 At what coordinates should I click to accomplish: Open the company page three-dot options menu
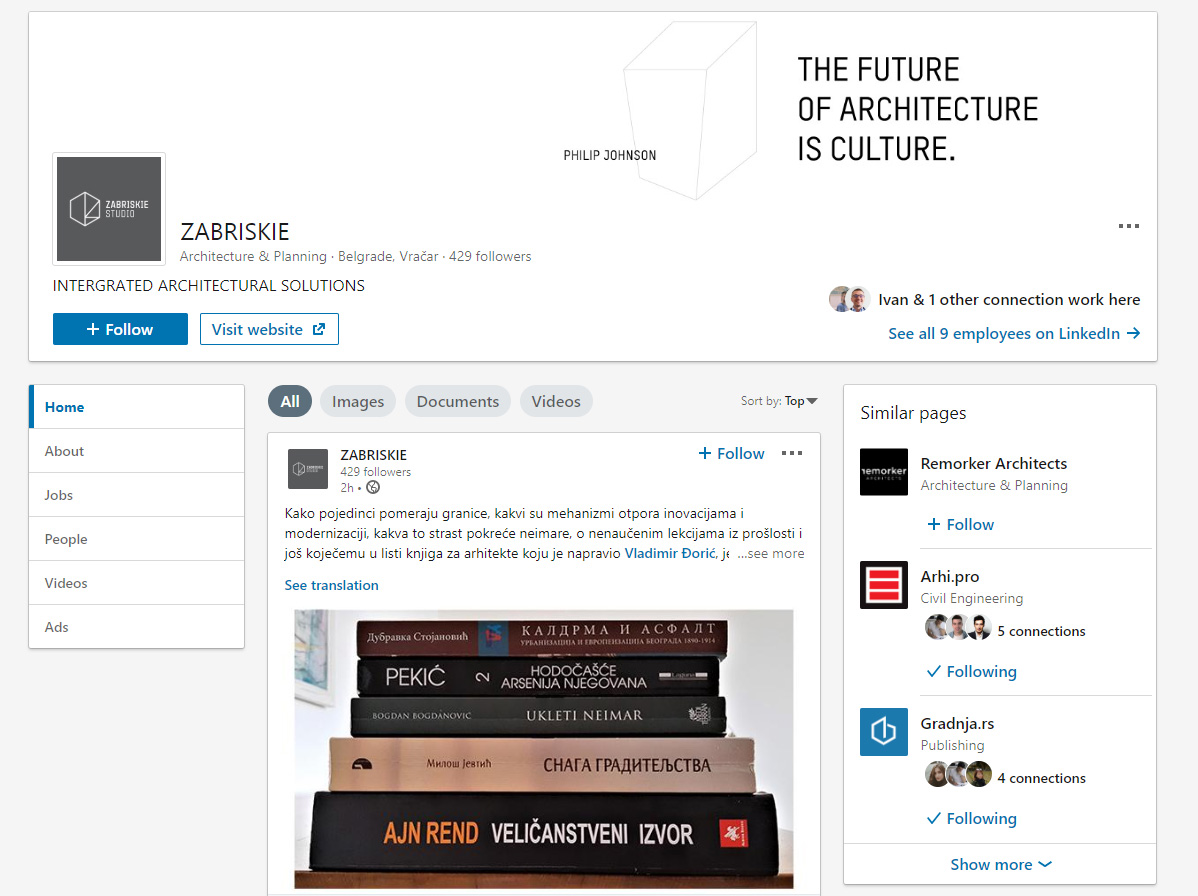pos(1128,227)
